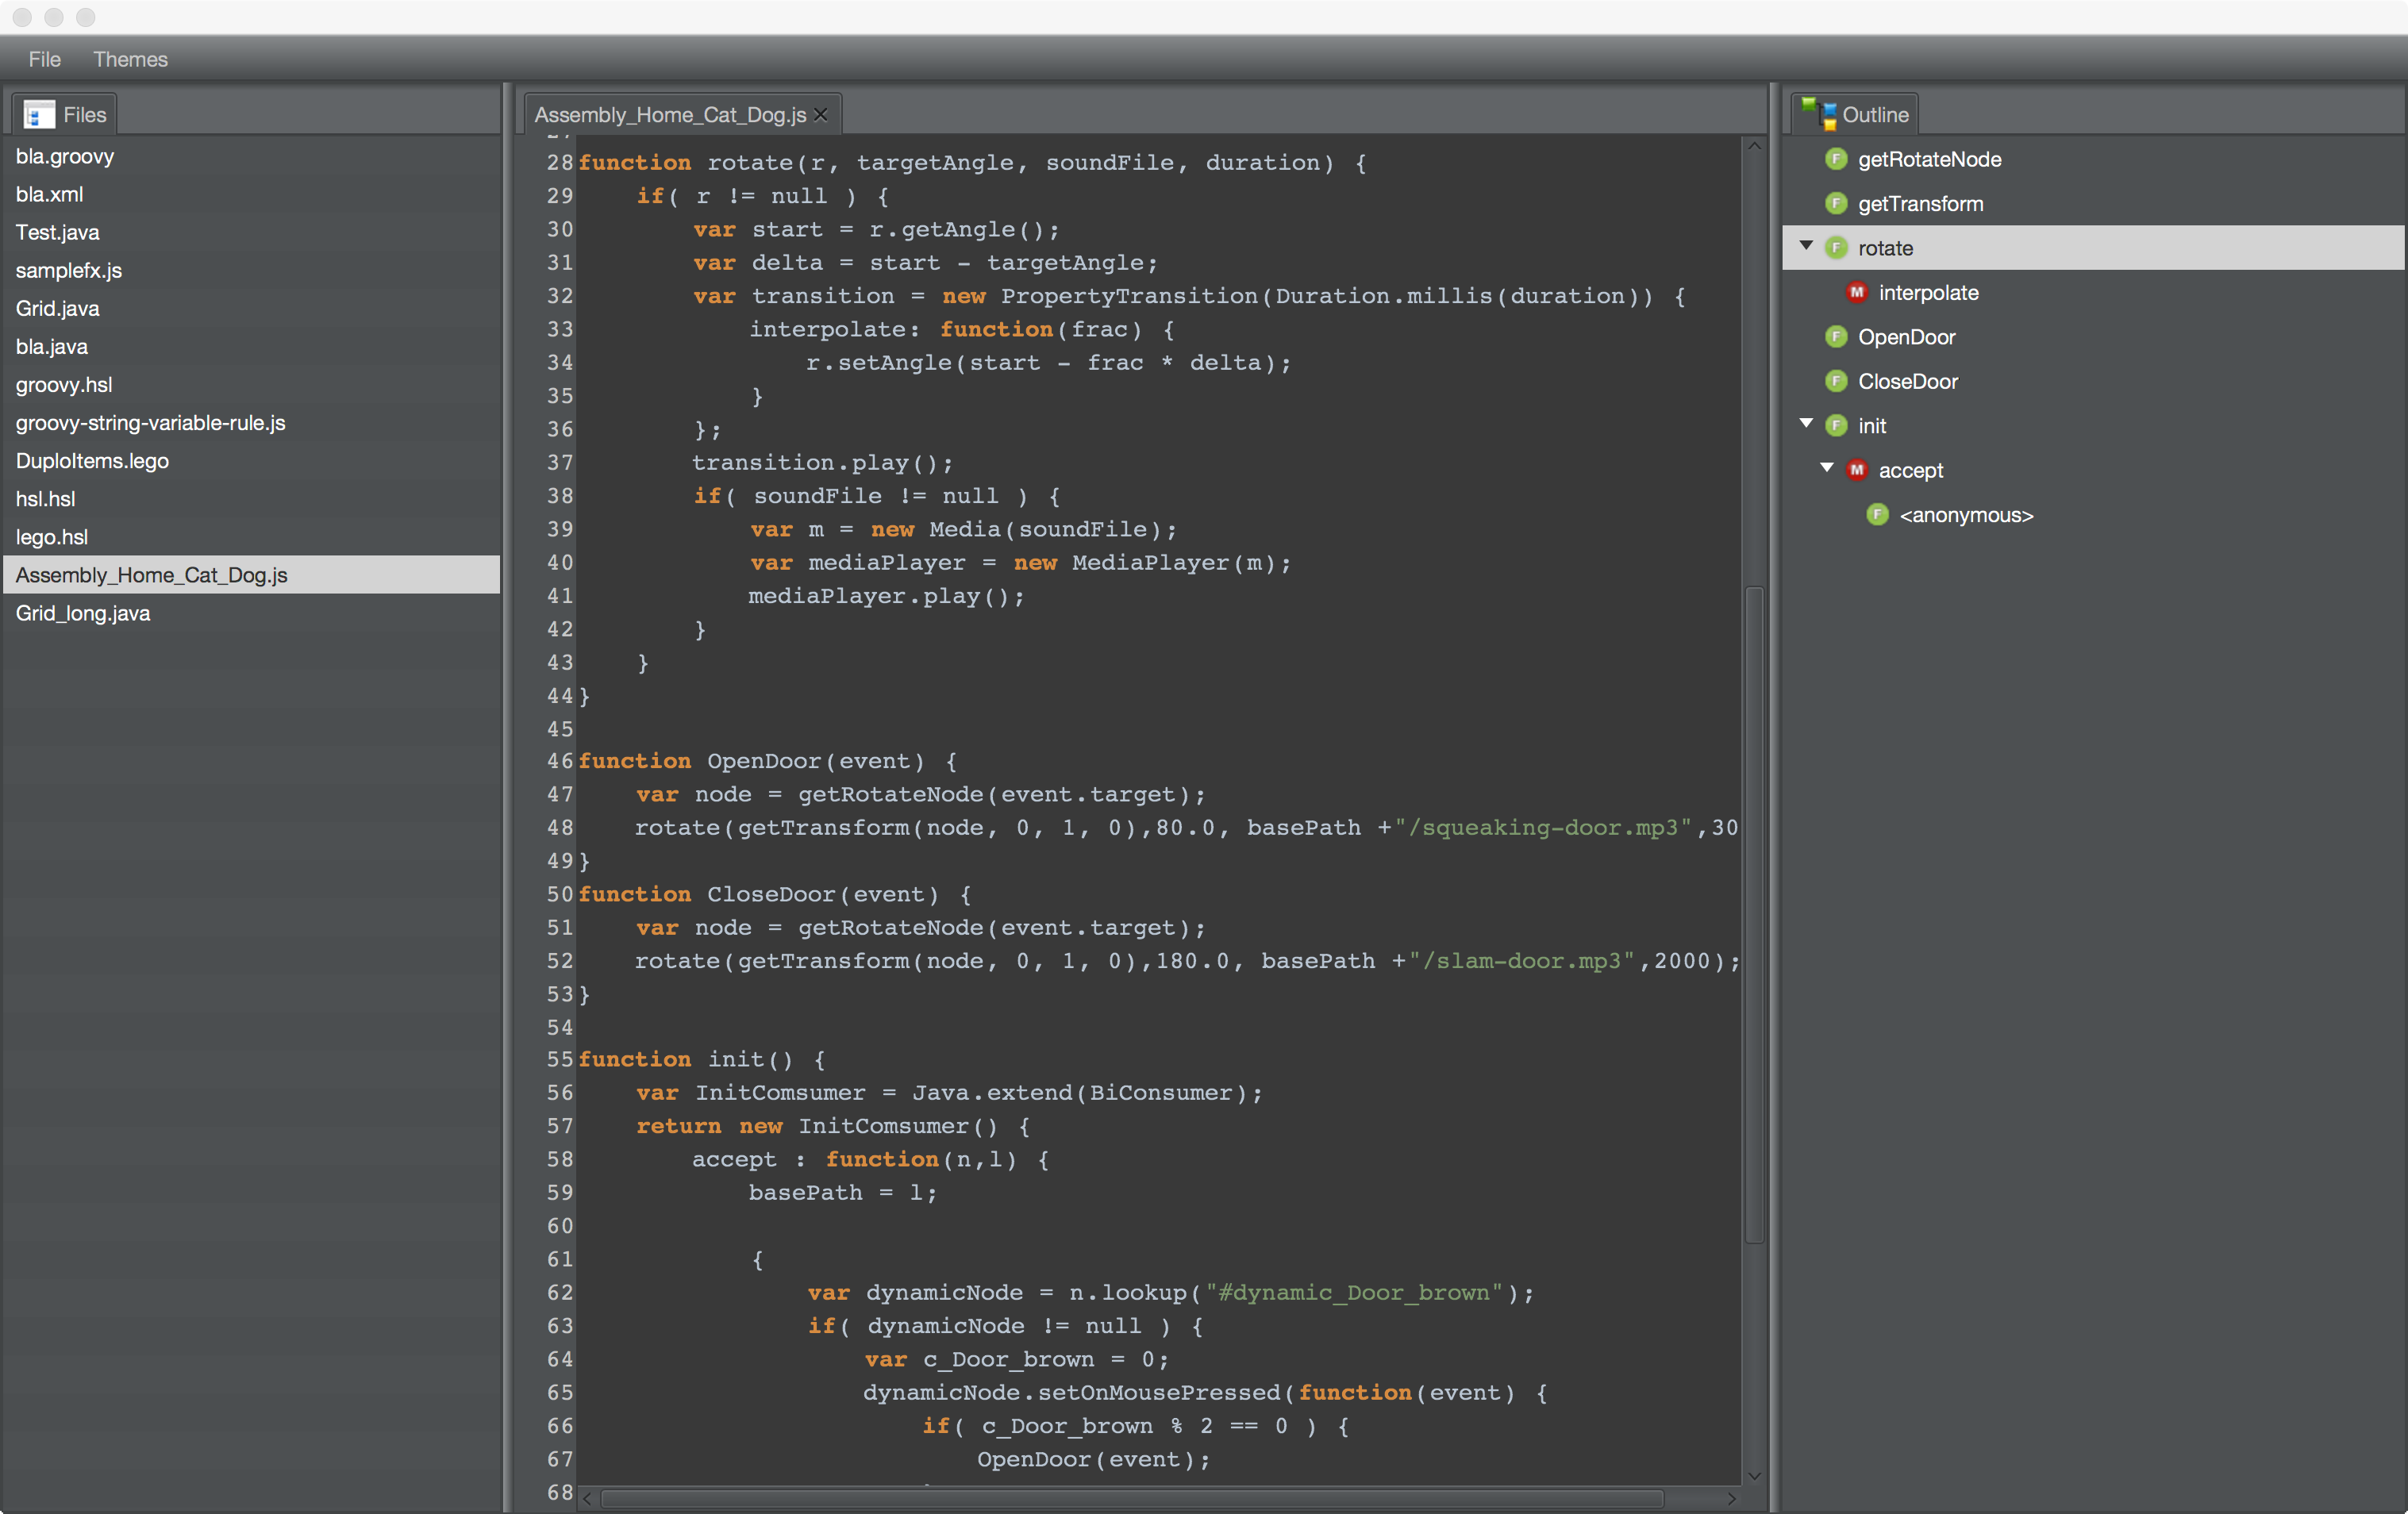Screen dimensions: 2408x1514
Task: Click the Files panel icon
Action: pos(39,115)
